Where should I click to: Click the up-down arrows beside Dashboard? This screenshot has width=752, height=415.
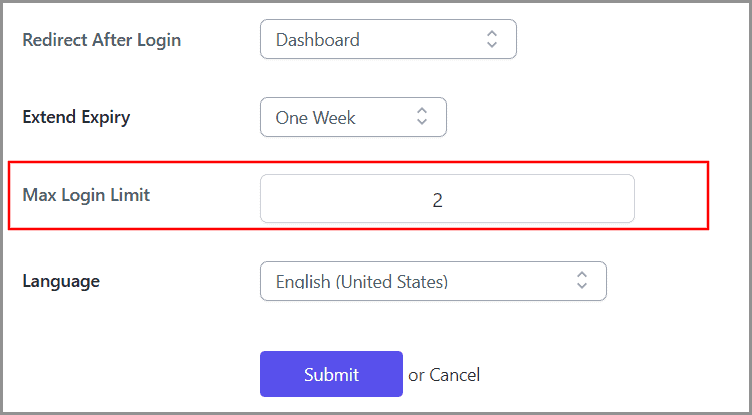click(x=491, y=40)
